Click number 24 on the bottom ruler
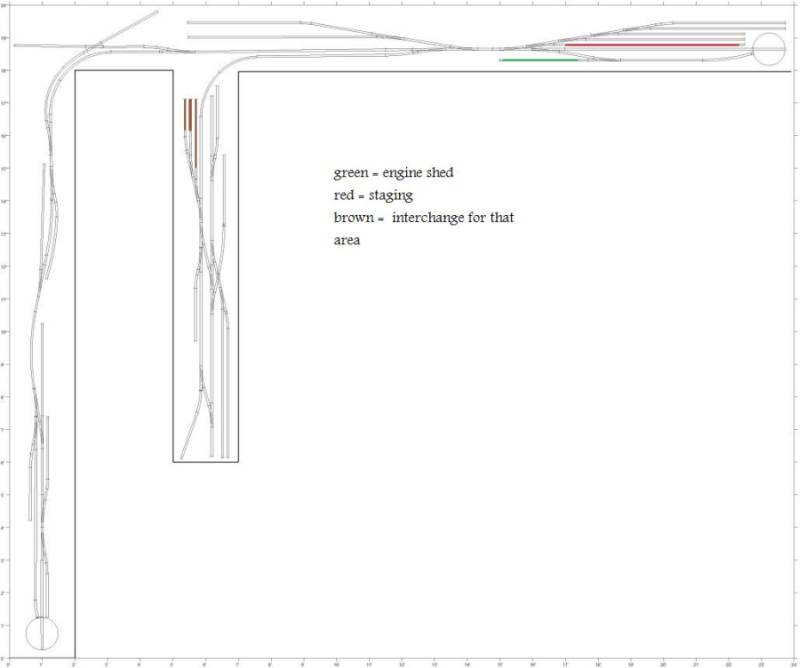800x668 pixels. (793, 663)
